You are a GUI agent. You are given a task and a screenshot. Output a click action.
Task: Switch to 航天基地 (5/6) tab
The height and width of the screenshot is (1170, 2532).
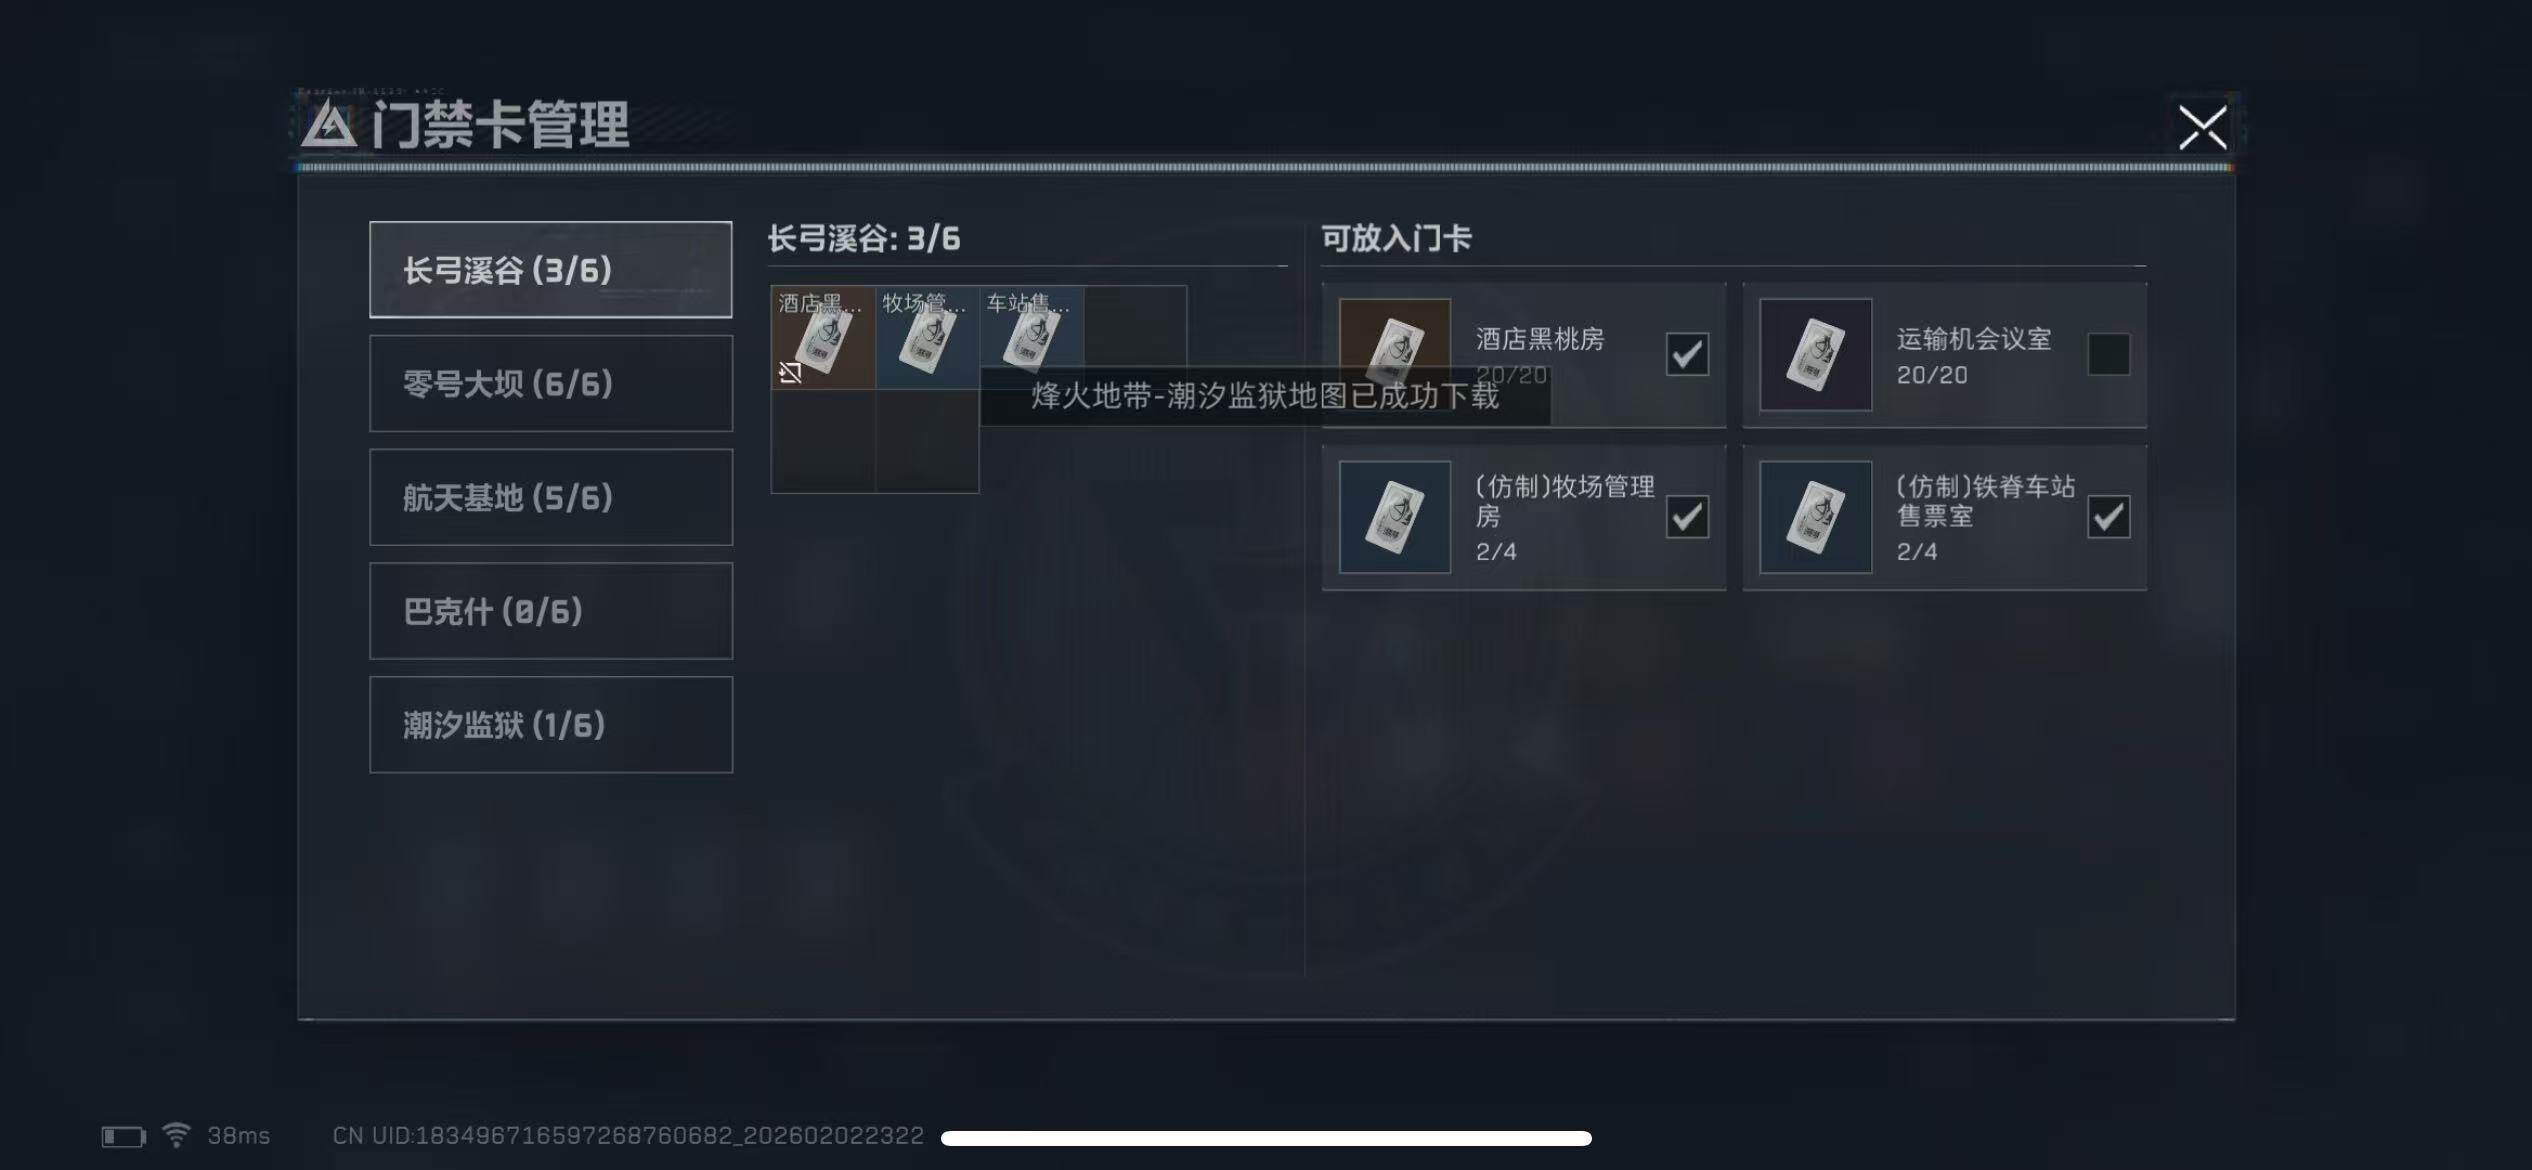(551, 497)
